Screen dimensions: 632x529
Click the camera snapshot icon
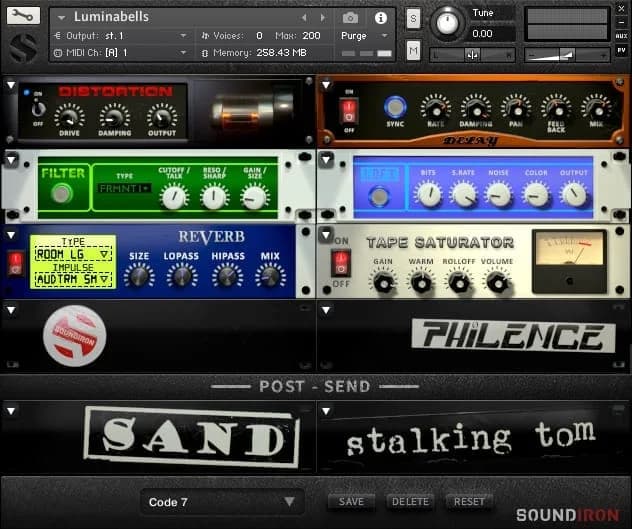point(350,18)
